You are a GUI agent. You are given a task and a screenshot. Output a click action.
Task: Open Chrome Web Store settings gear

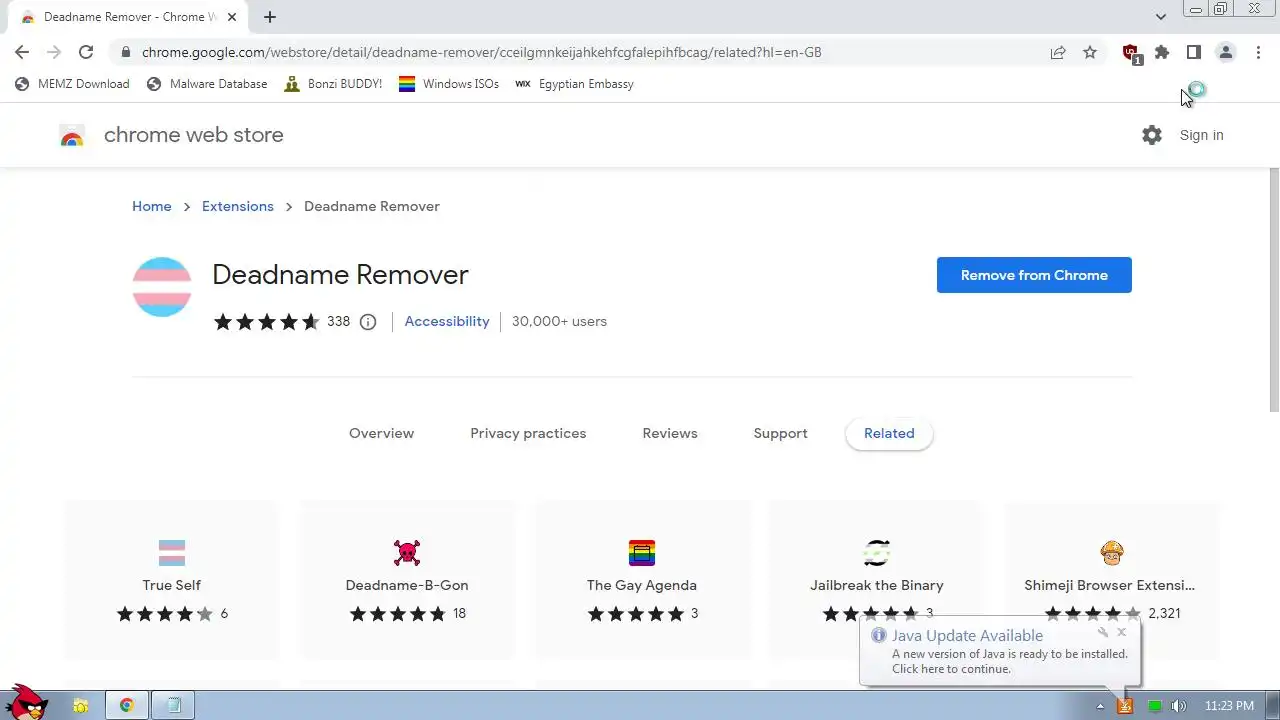pyautogui.click(x=1152, y=135)
